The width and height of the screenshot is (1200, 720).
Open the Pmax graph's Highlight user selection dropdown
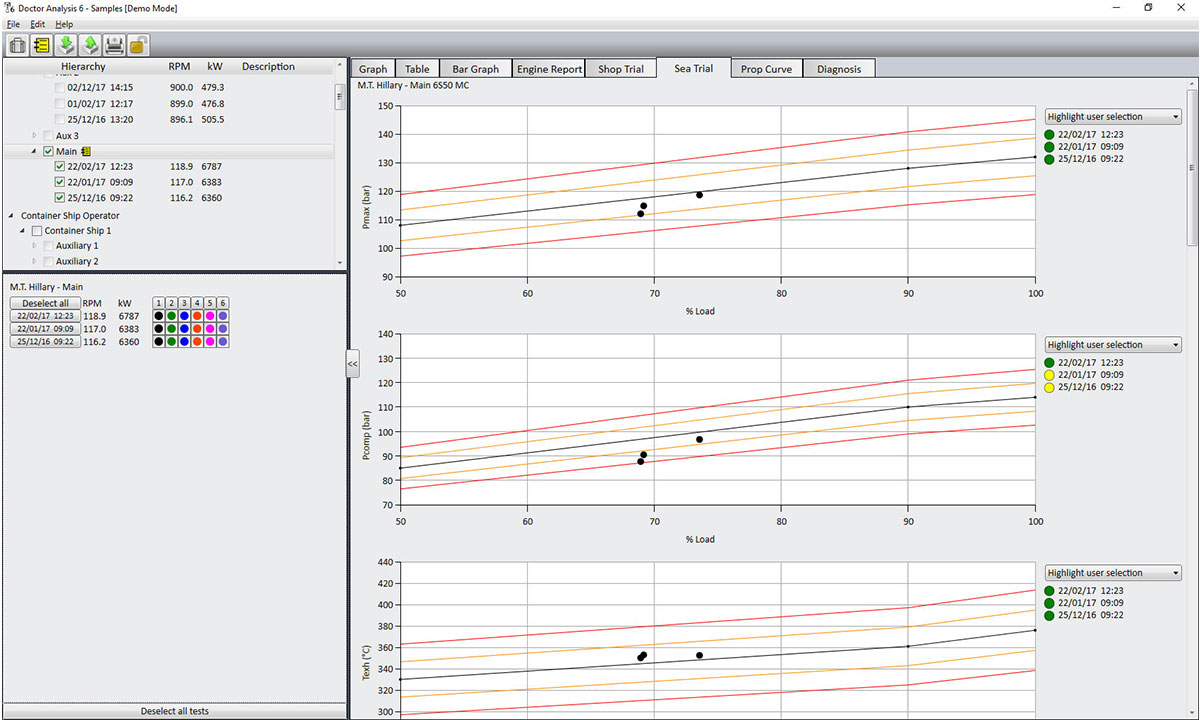[x=1113, y=117]
